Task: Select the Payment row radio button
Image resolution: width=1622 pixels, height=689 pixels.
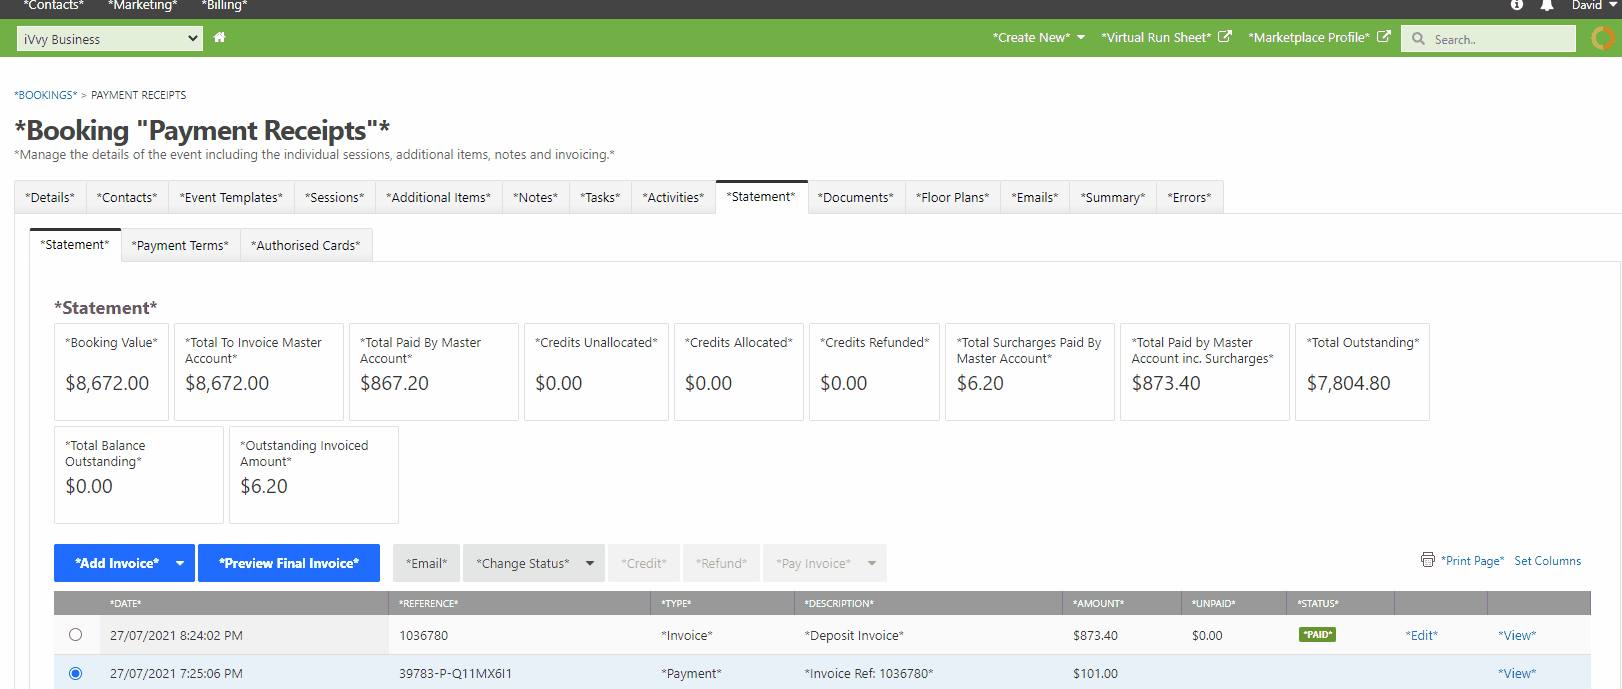Action: click(x=75, y=673)
